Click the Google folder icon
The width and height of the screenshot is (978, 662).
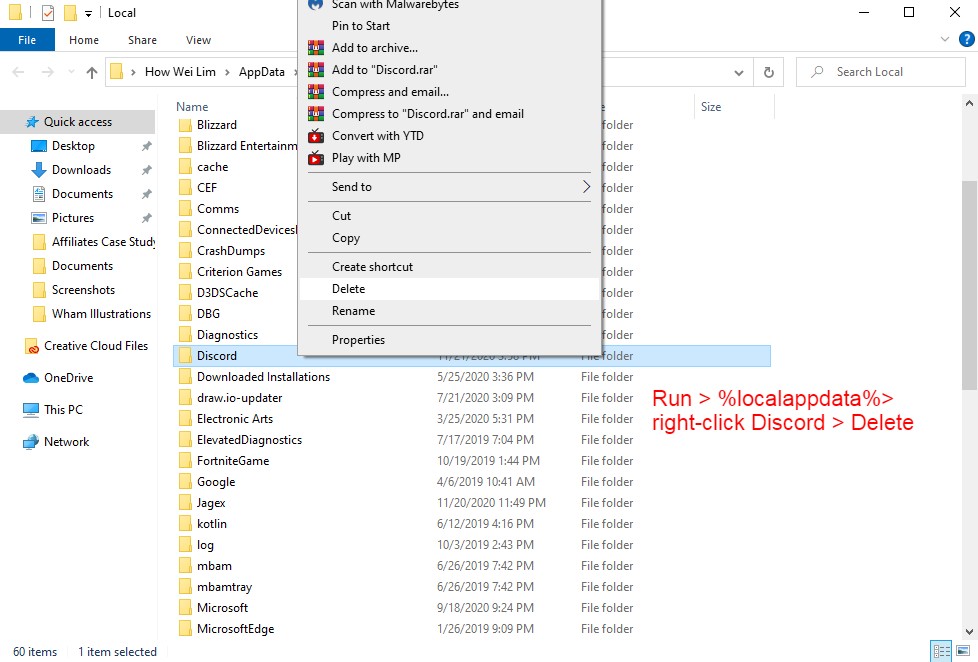185,482
